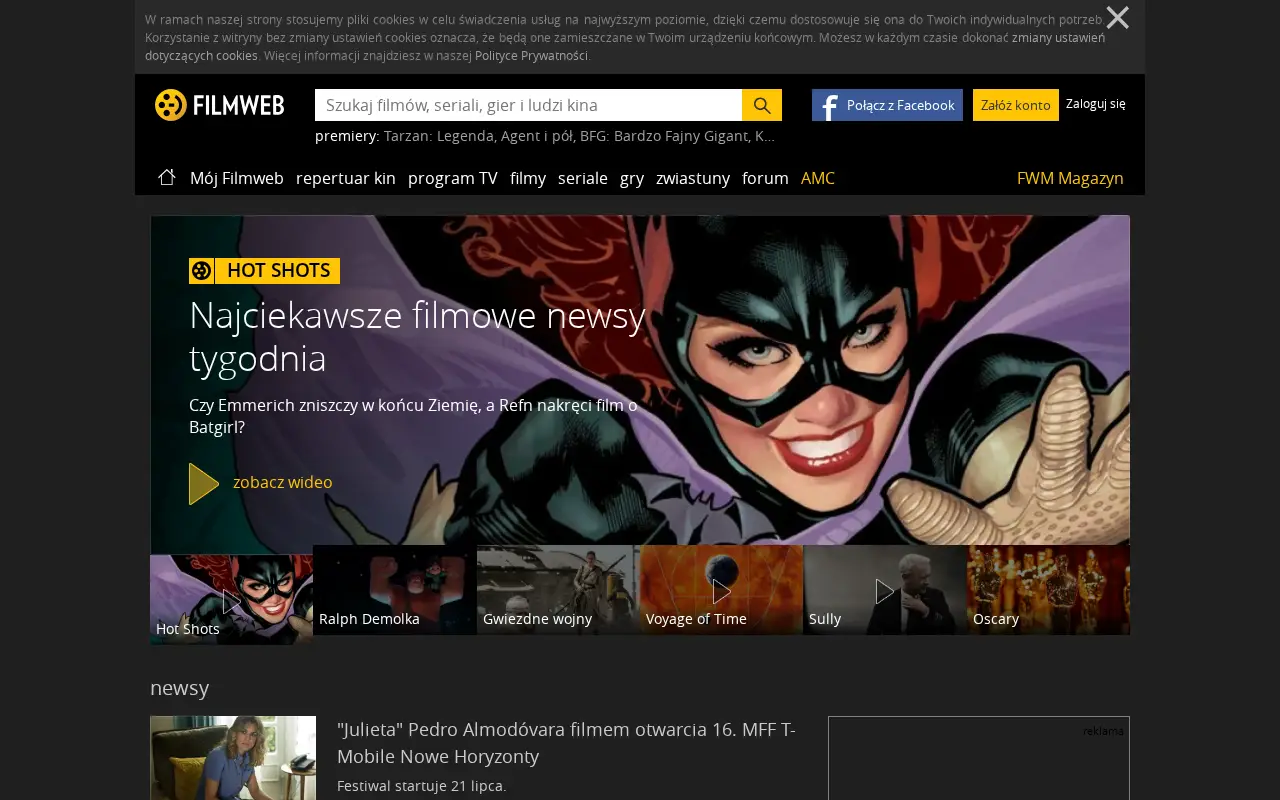Image resolution: width=1280 pixels, height=800 pixels.
Task: Click the search magnifier button
Action: tap(762, 105)
